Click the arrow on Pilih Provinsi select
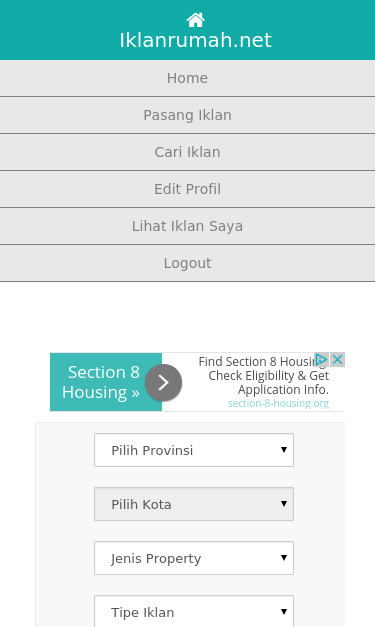The width and height of the screenshot is (375, 627). (284, 449)
